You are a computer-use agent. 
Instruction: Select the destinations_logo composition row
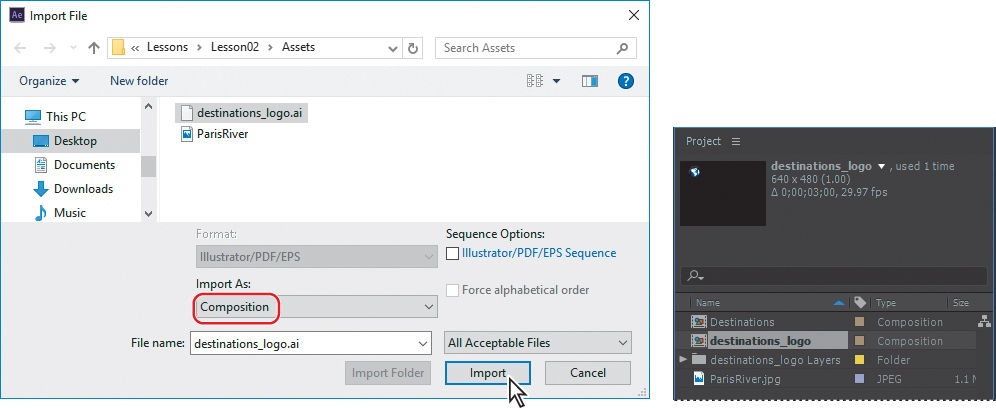point(833,341)
